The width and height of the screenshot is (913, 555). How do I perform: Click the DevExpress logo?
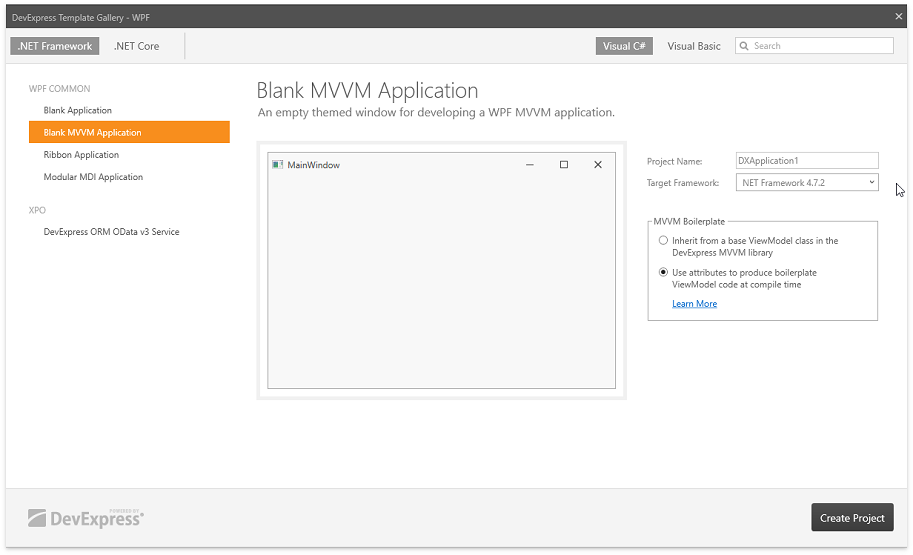click(86, 518)
